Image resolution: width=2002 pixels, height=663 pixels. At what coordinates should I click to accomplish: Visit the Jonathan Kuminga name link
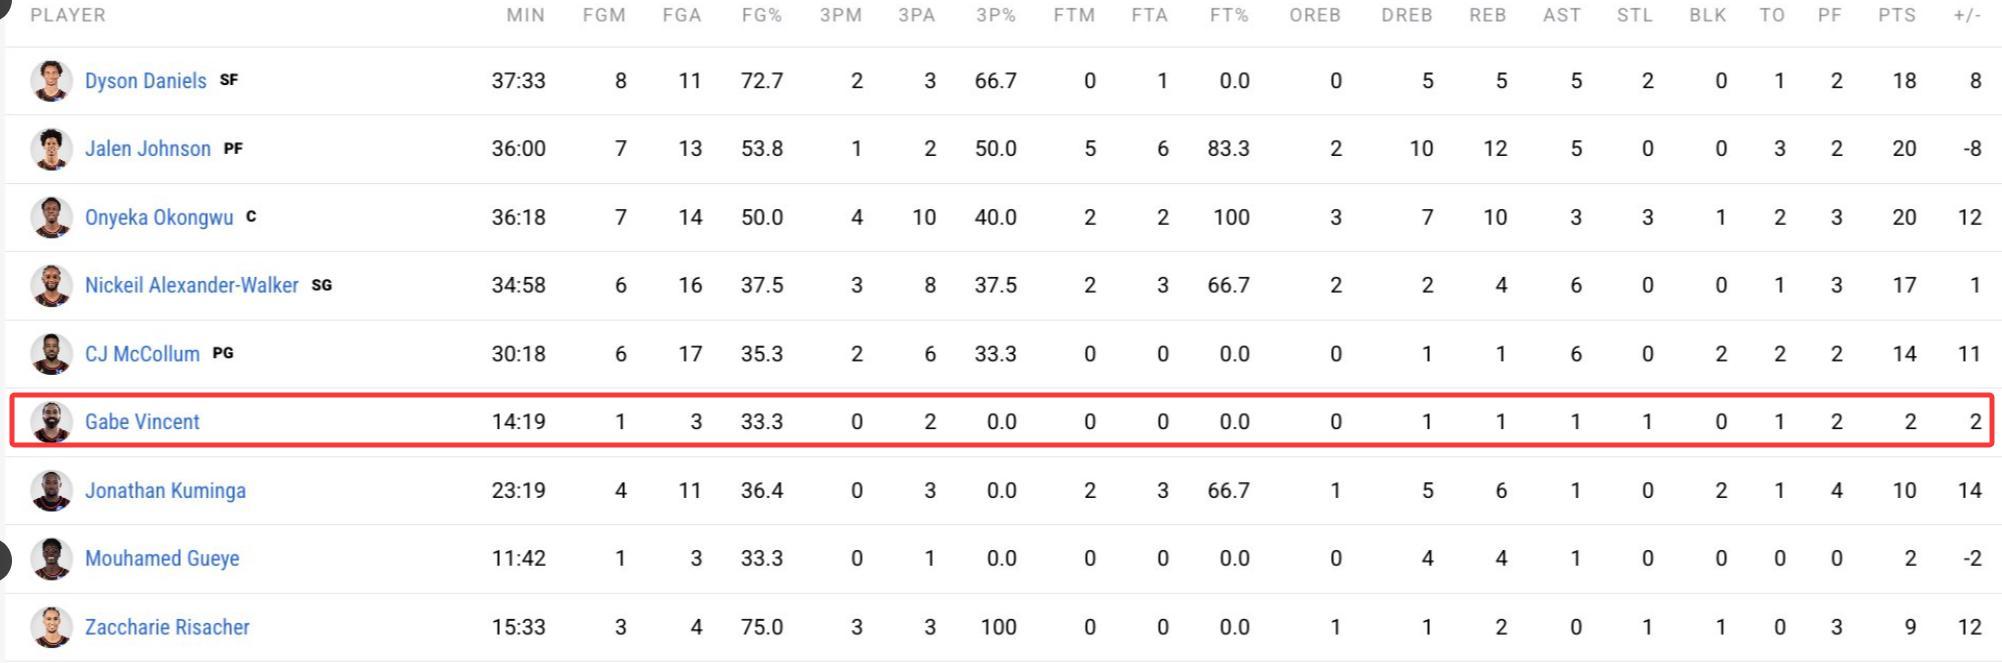tap(165, 490)
